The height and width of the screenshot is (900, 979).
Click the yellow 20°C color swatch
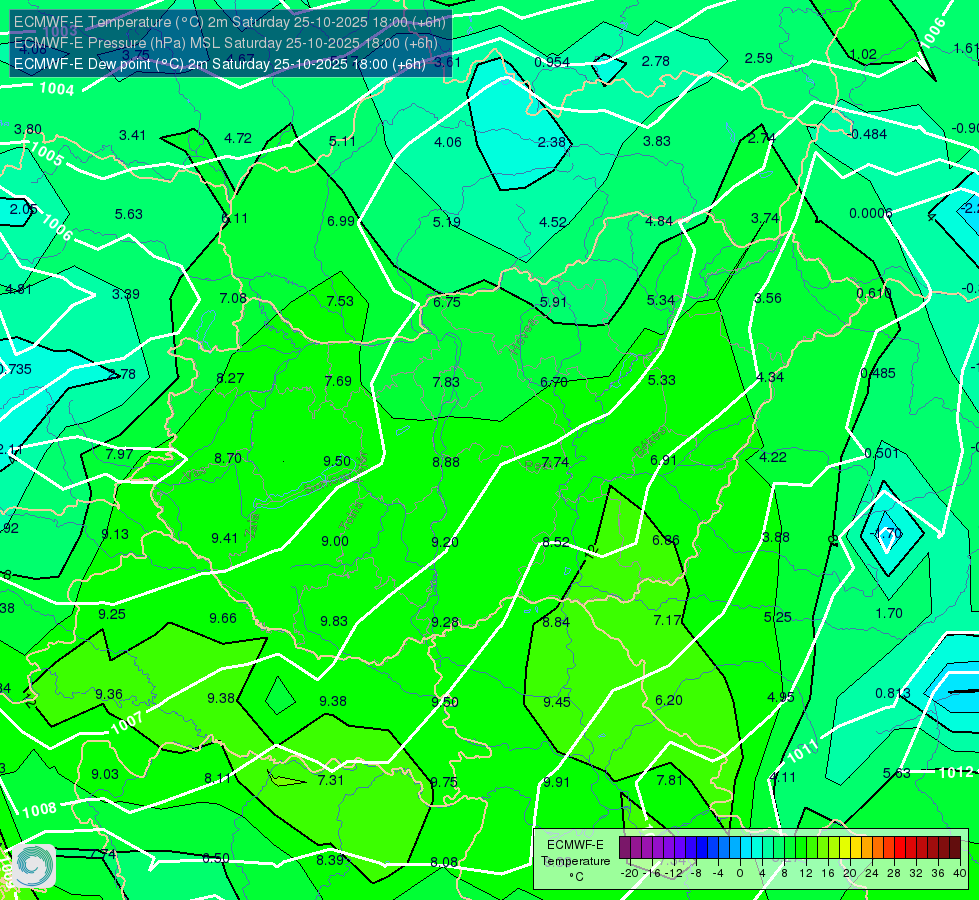[845, 848]
